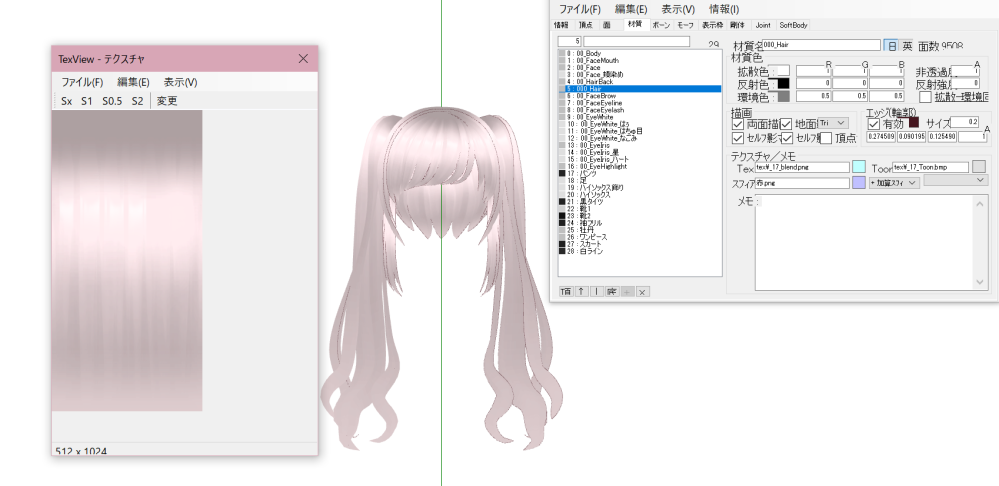Image resolution: width=999 pixels, height=486 pixels.
Task: Click the + add material button
Action: pos(627,292)
